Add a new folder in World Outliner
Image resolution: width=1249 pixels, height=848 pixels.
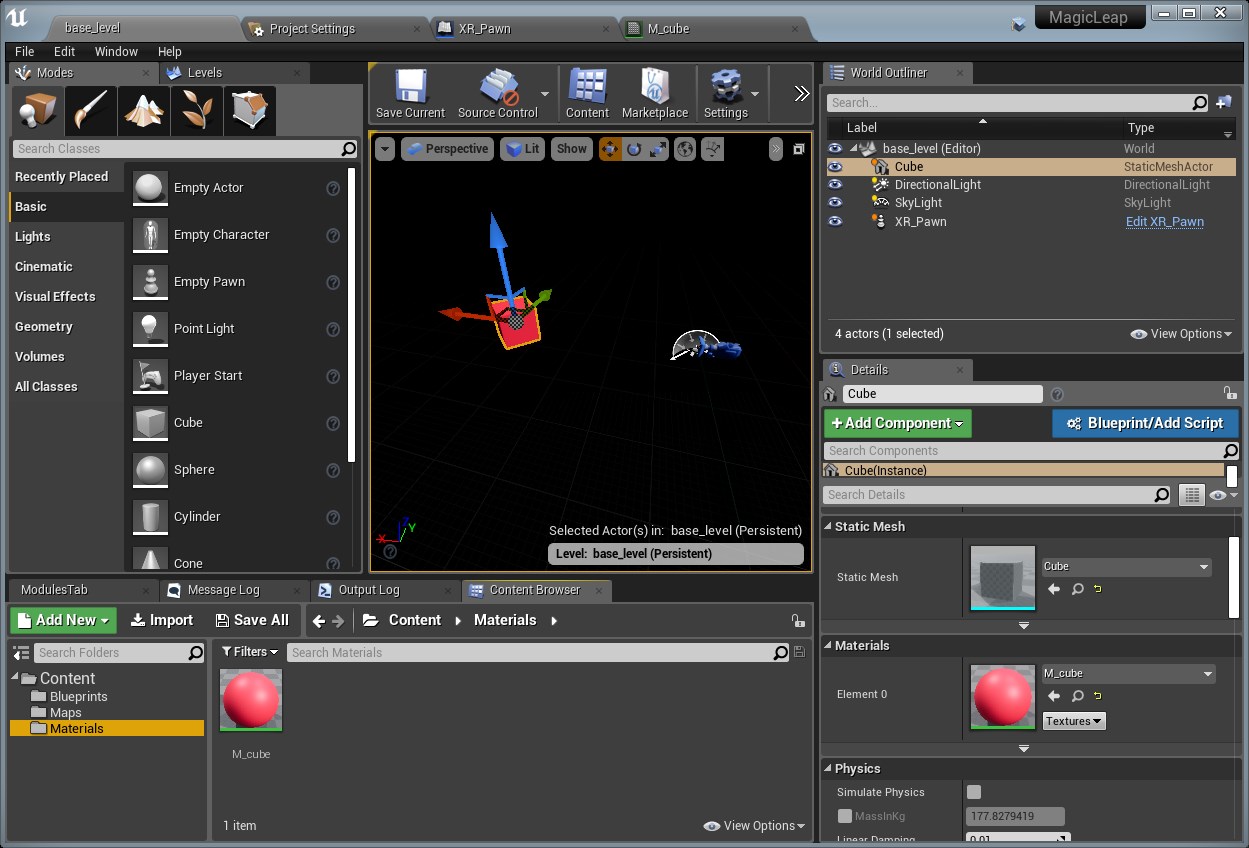pyautogui.click(x=1223, y=103)
